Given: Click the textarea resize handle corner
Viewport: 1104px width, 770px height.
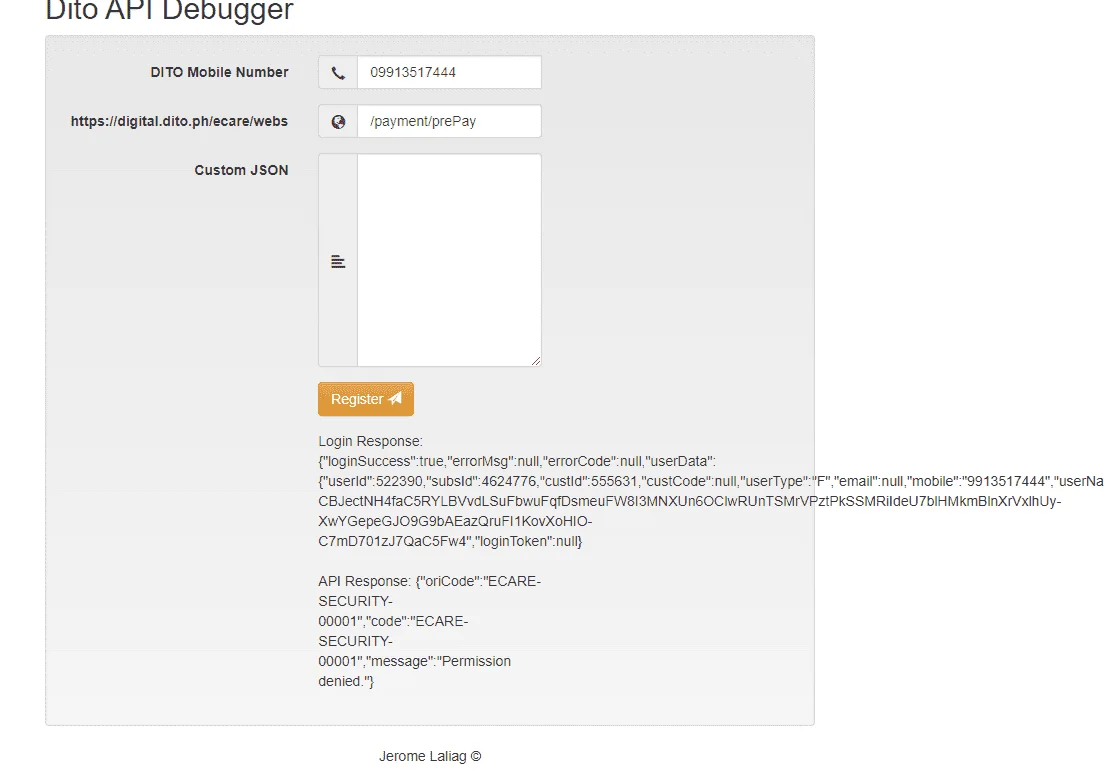Looking at the screenshot, I should click(536, 361).
